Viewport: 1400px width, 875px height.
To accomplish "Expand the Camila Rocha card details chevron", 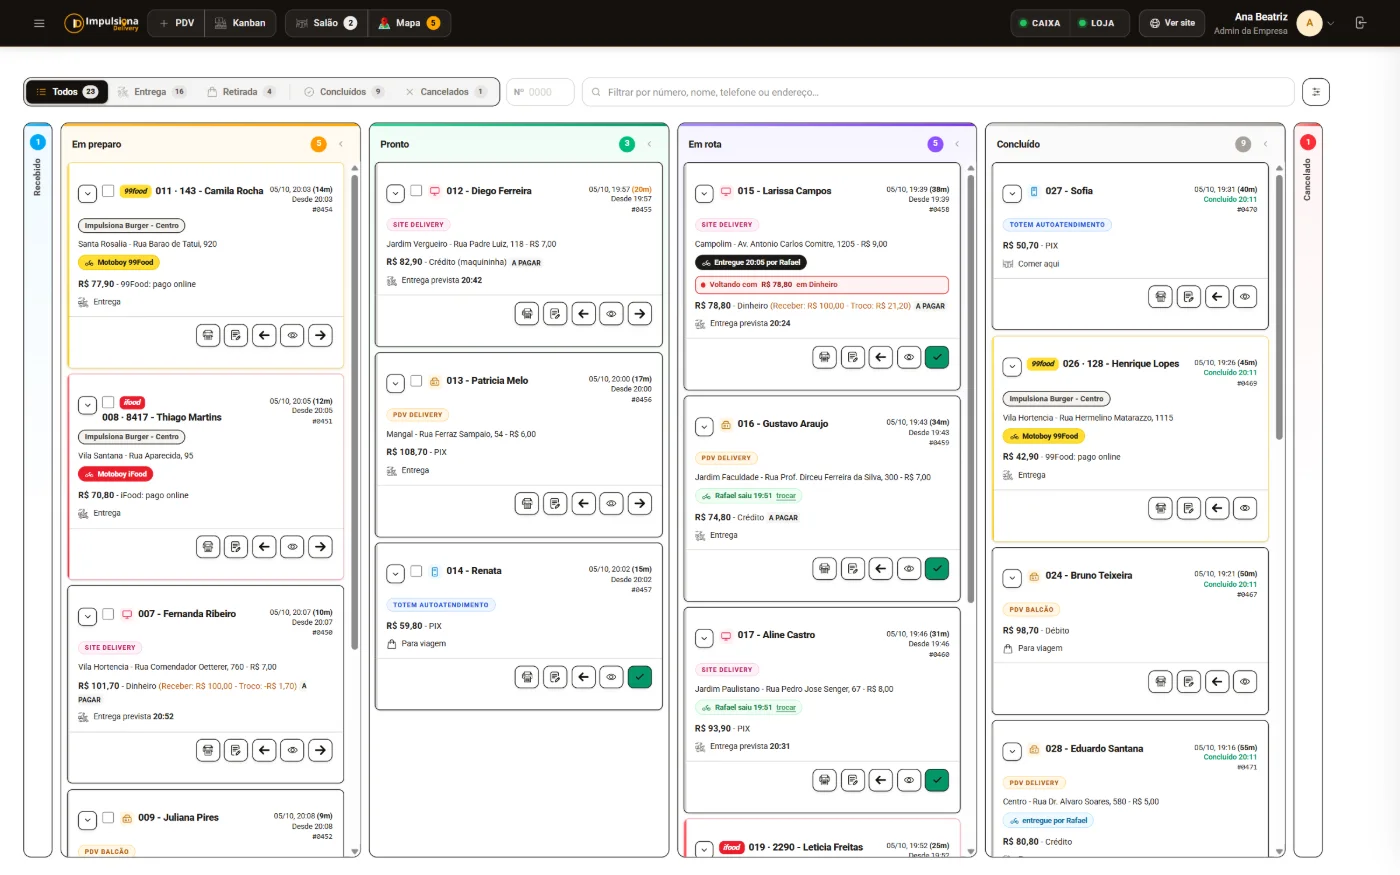I will click(x=88, y=193).
